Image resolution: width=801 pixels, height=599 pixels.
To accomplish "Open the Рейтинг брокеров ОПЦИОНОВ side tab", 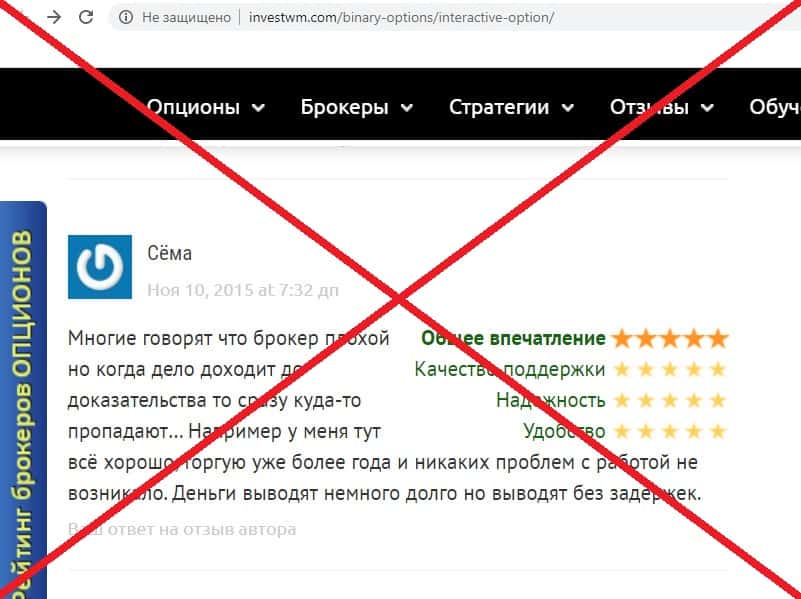I will tap(23, 400).
